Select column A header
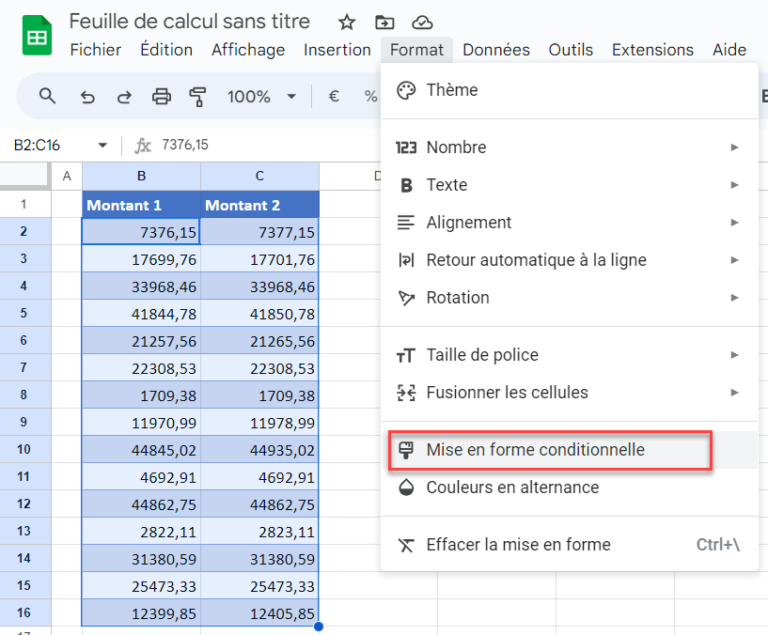This screenshot has height=635, width=768. tap(67, 176)
